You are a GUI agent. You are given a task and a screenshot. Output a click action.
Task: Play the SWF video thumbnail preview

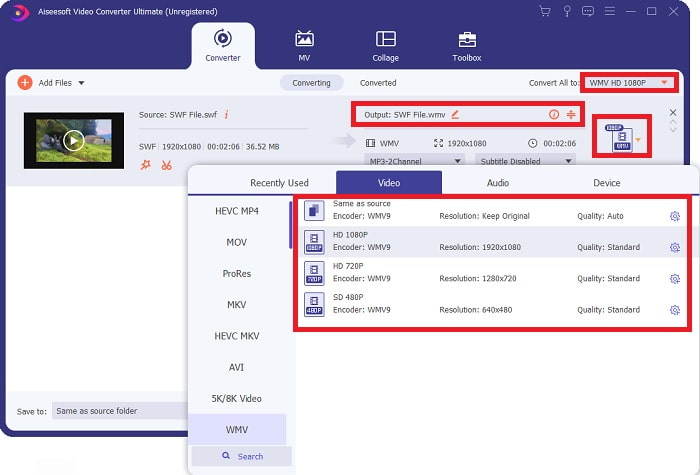(74, 141)
